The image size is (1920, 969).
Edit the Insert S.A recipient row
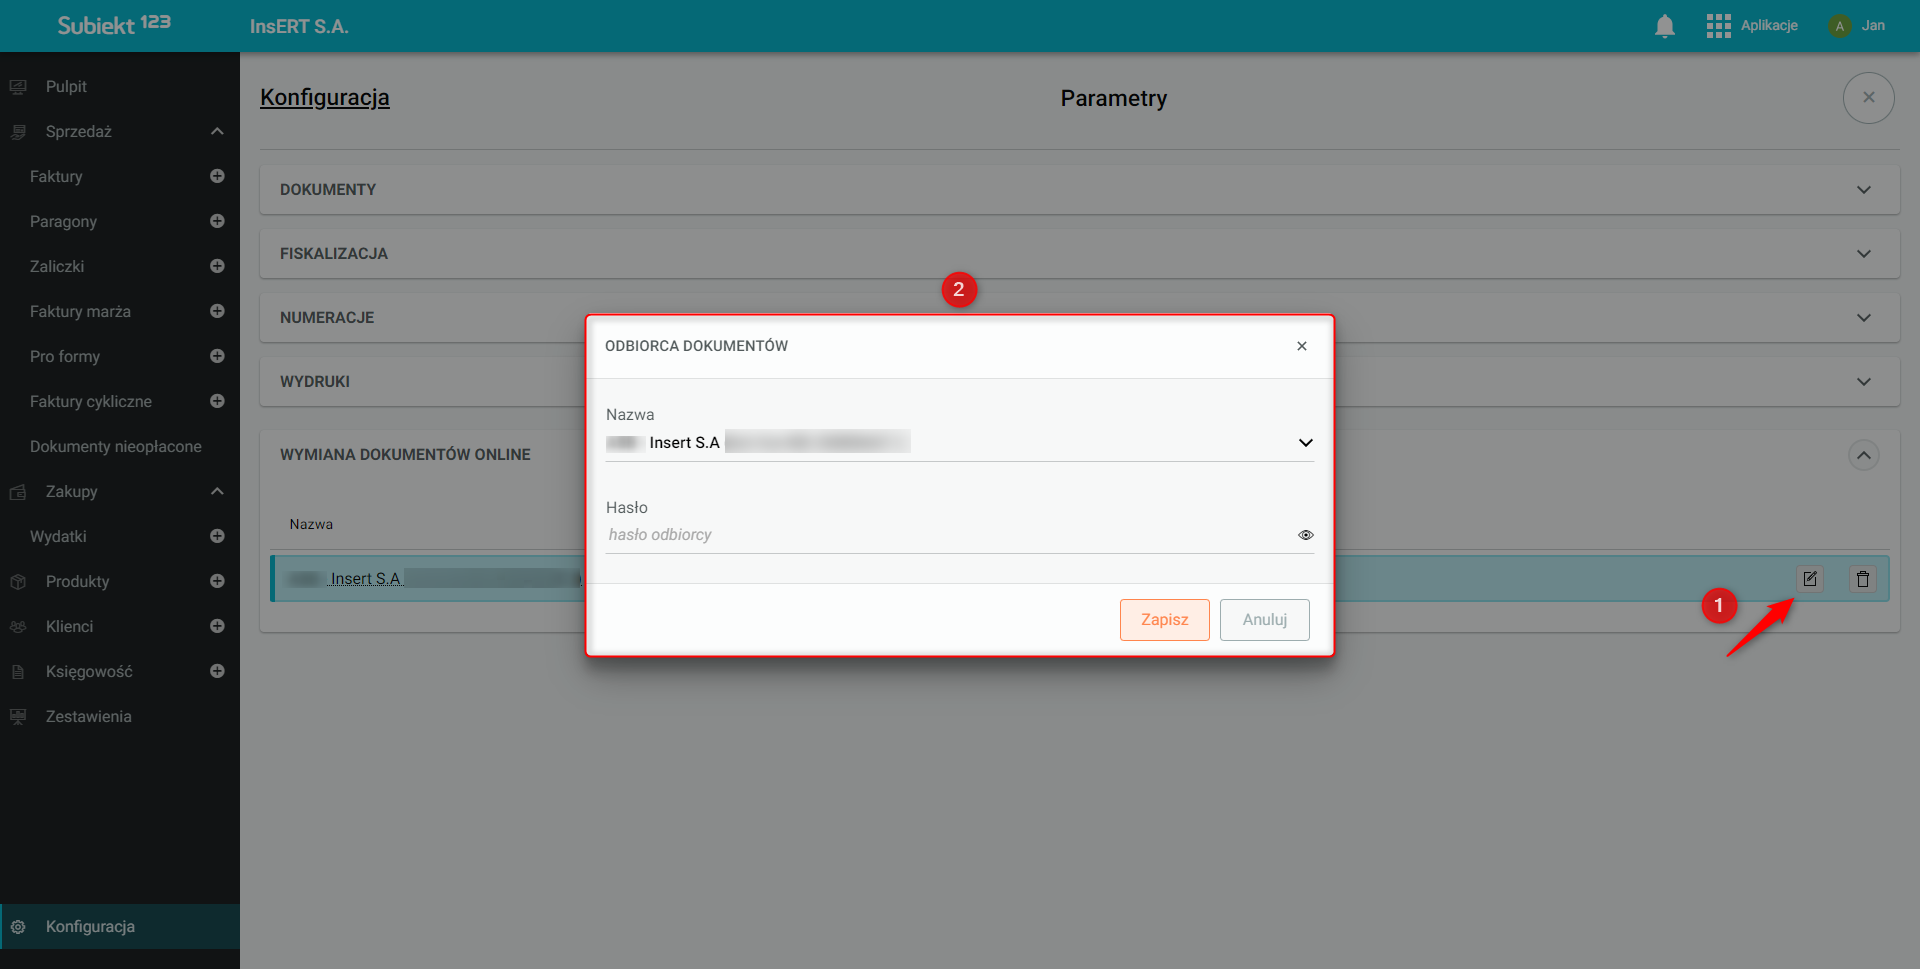click(1810, 579)
